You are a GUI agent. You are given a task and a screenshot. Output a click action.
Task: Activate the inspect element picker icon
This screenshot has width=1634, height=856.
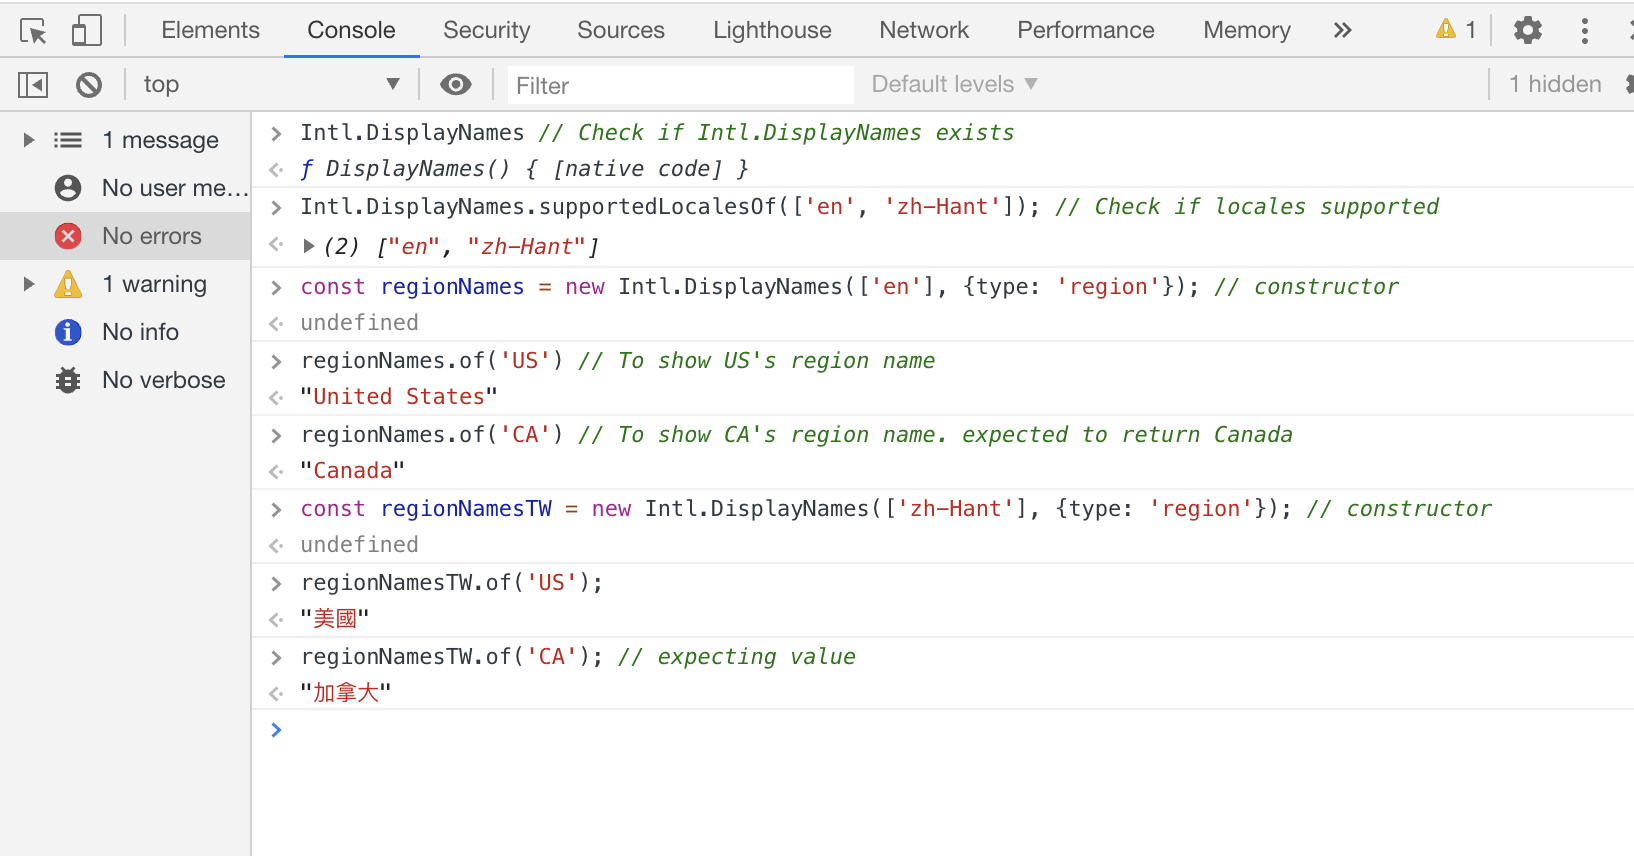[33, 31]
